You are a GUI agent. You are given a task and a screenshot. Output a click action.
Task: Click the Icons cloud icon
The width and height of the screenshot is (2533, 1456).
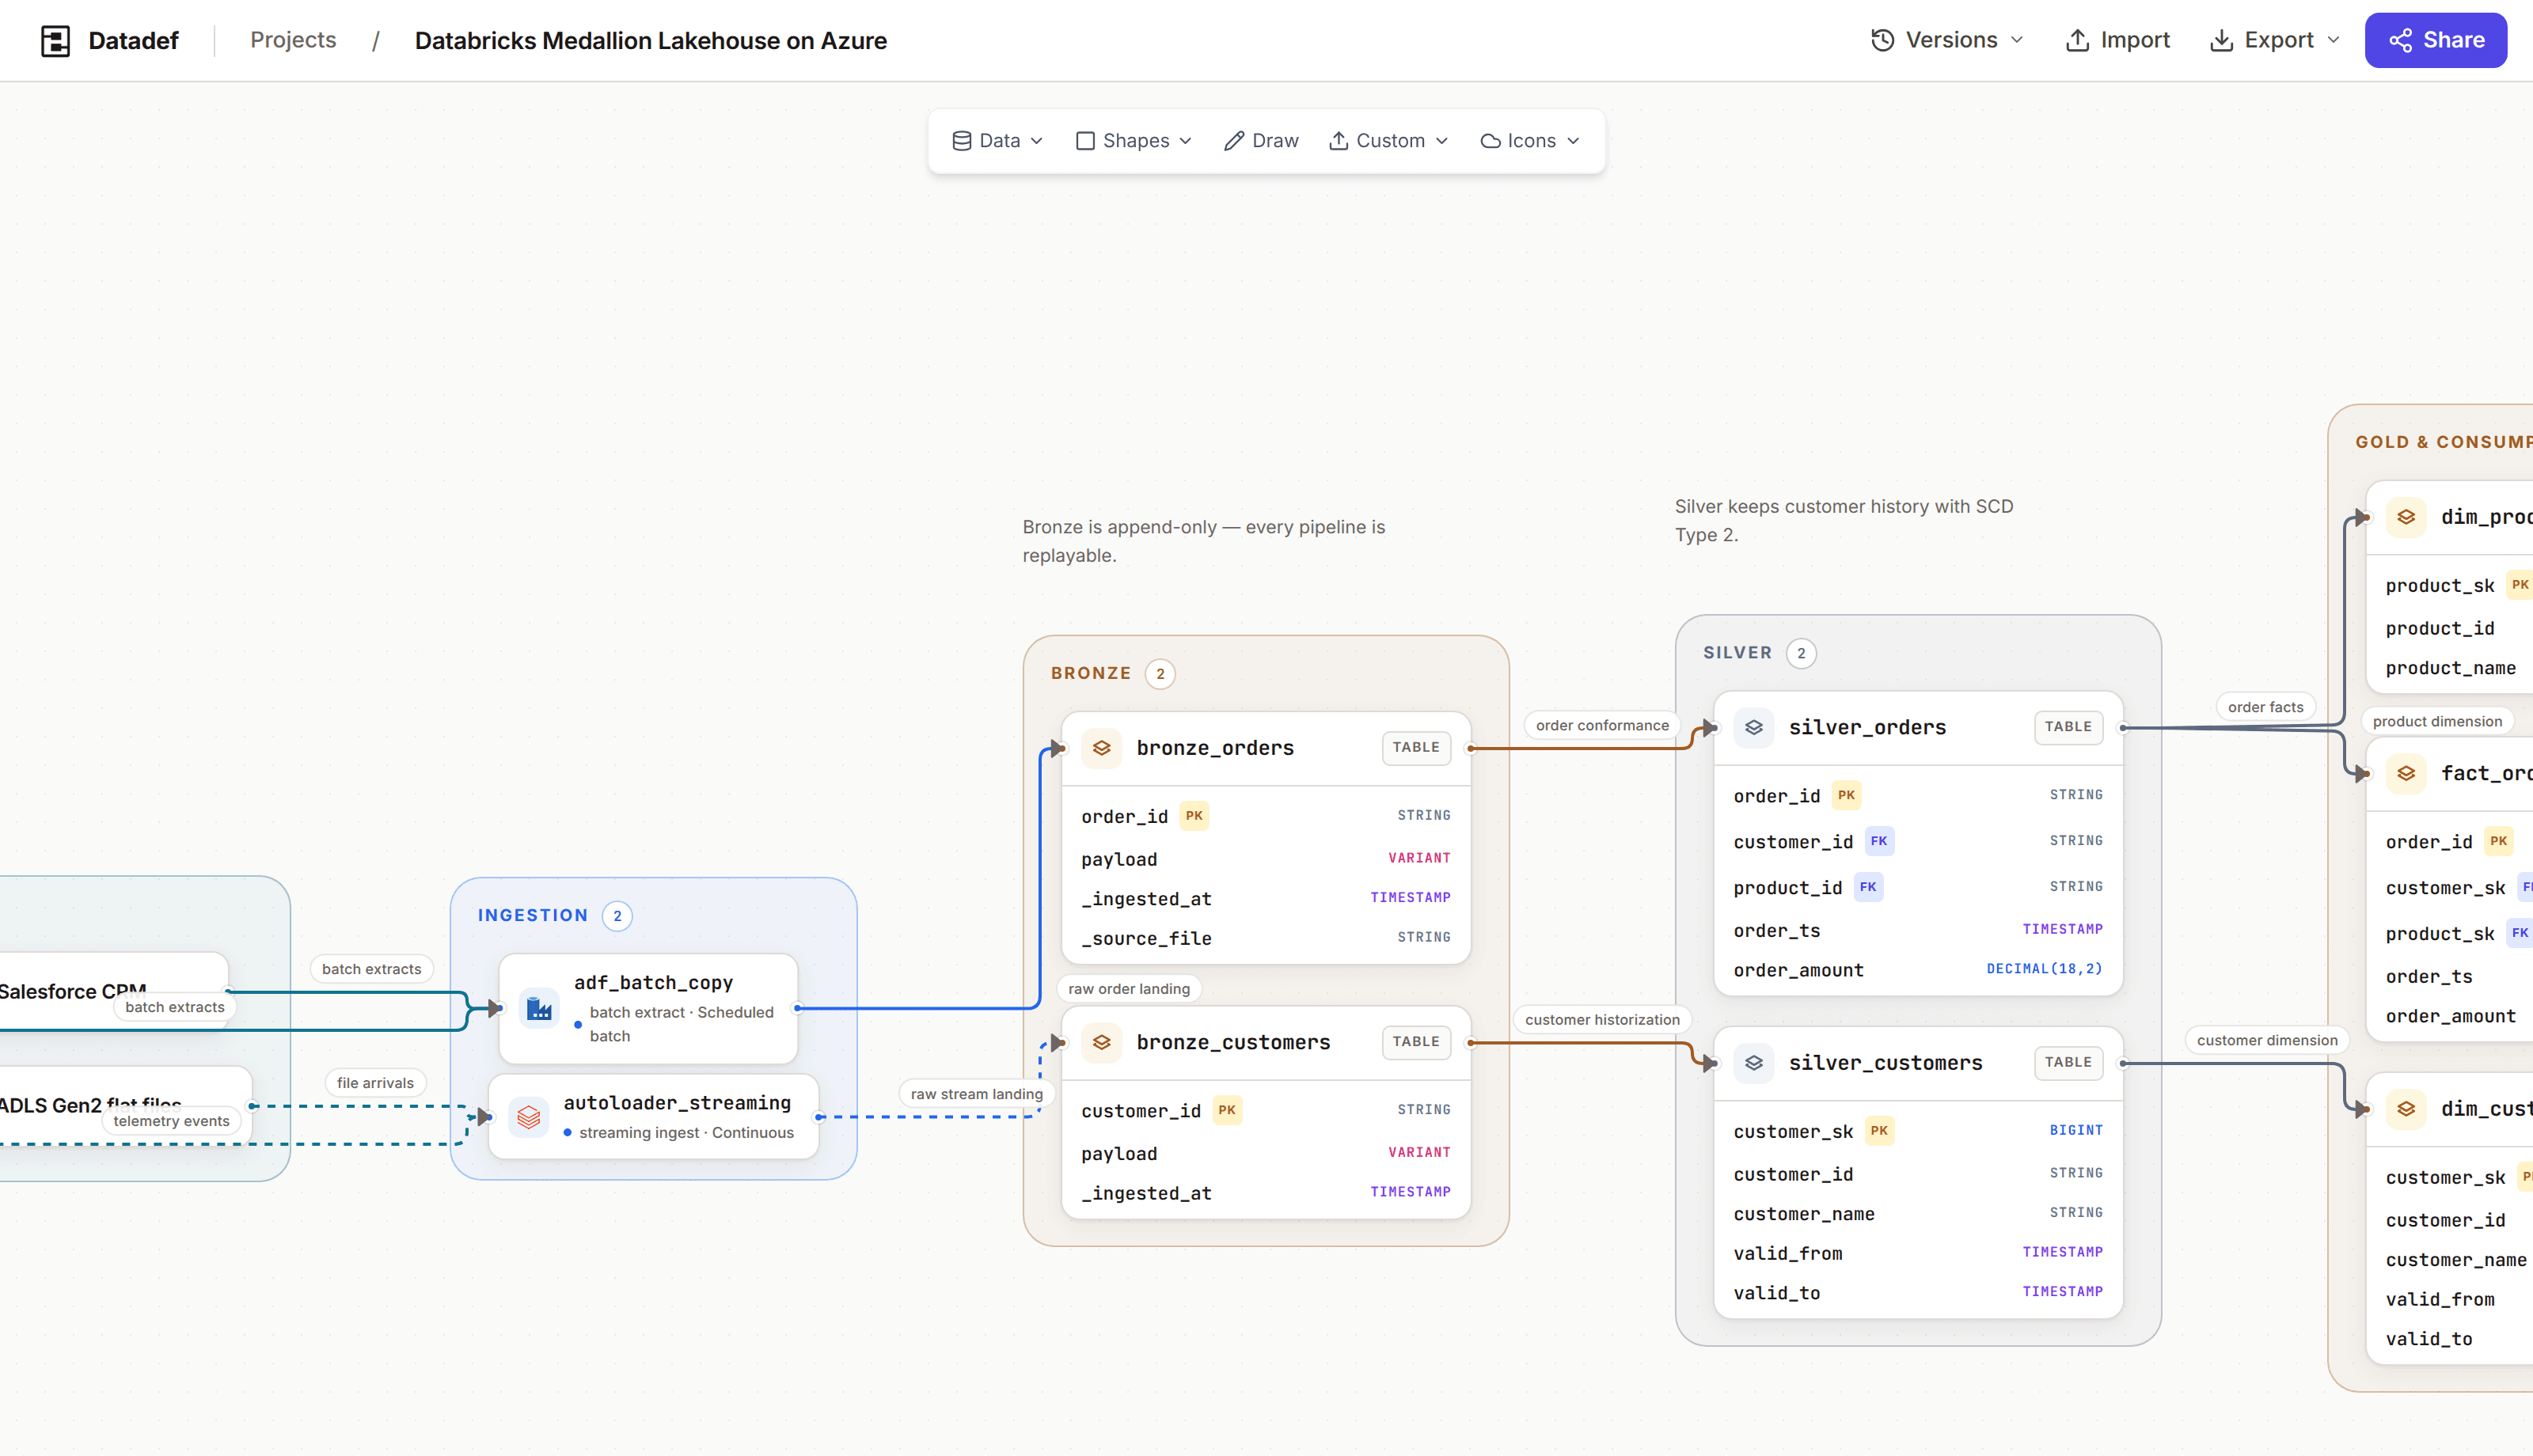1490,141
